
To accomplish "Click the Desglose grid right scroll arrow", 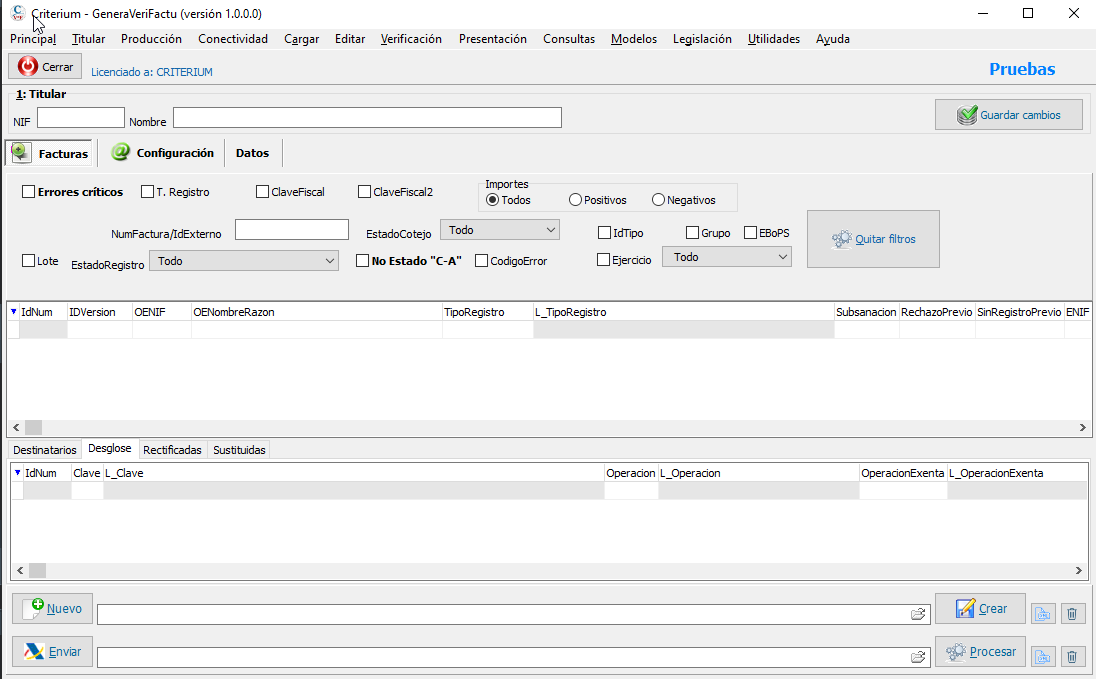I will [x=1079, y=571].
